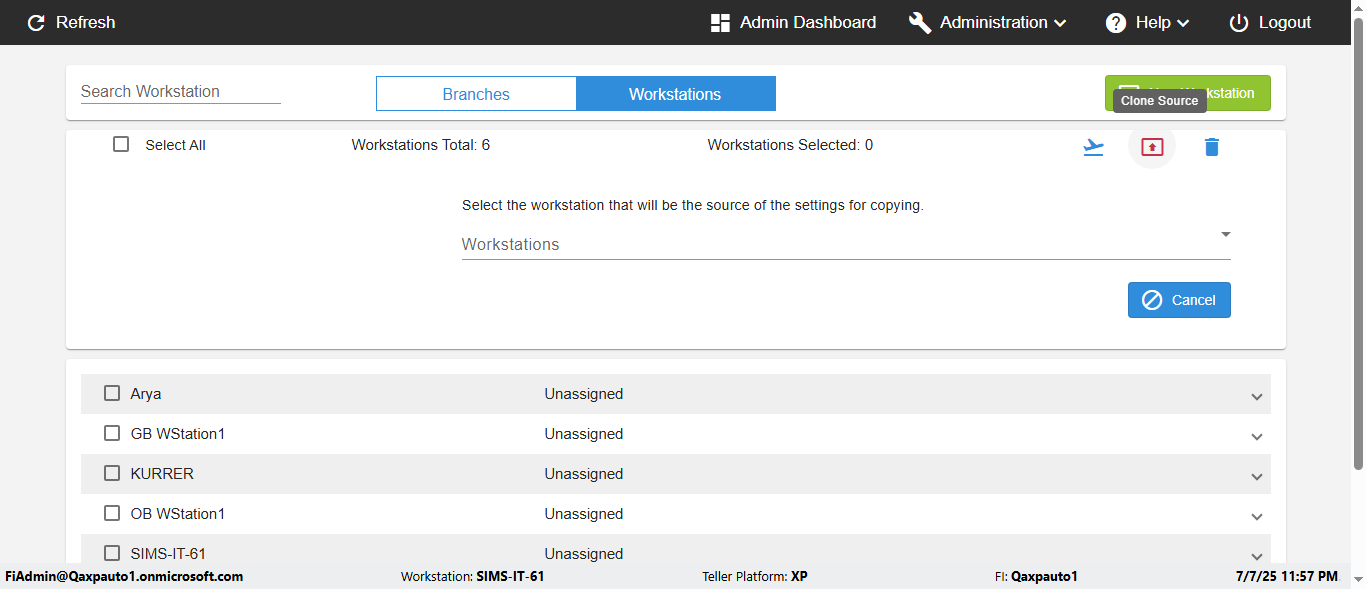Click the blue trash delete icon

point(1212,147)
